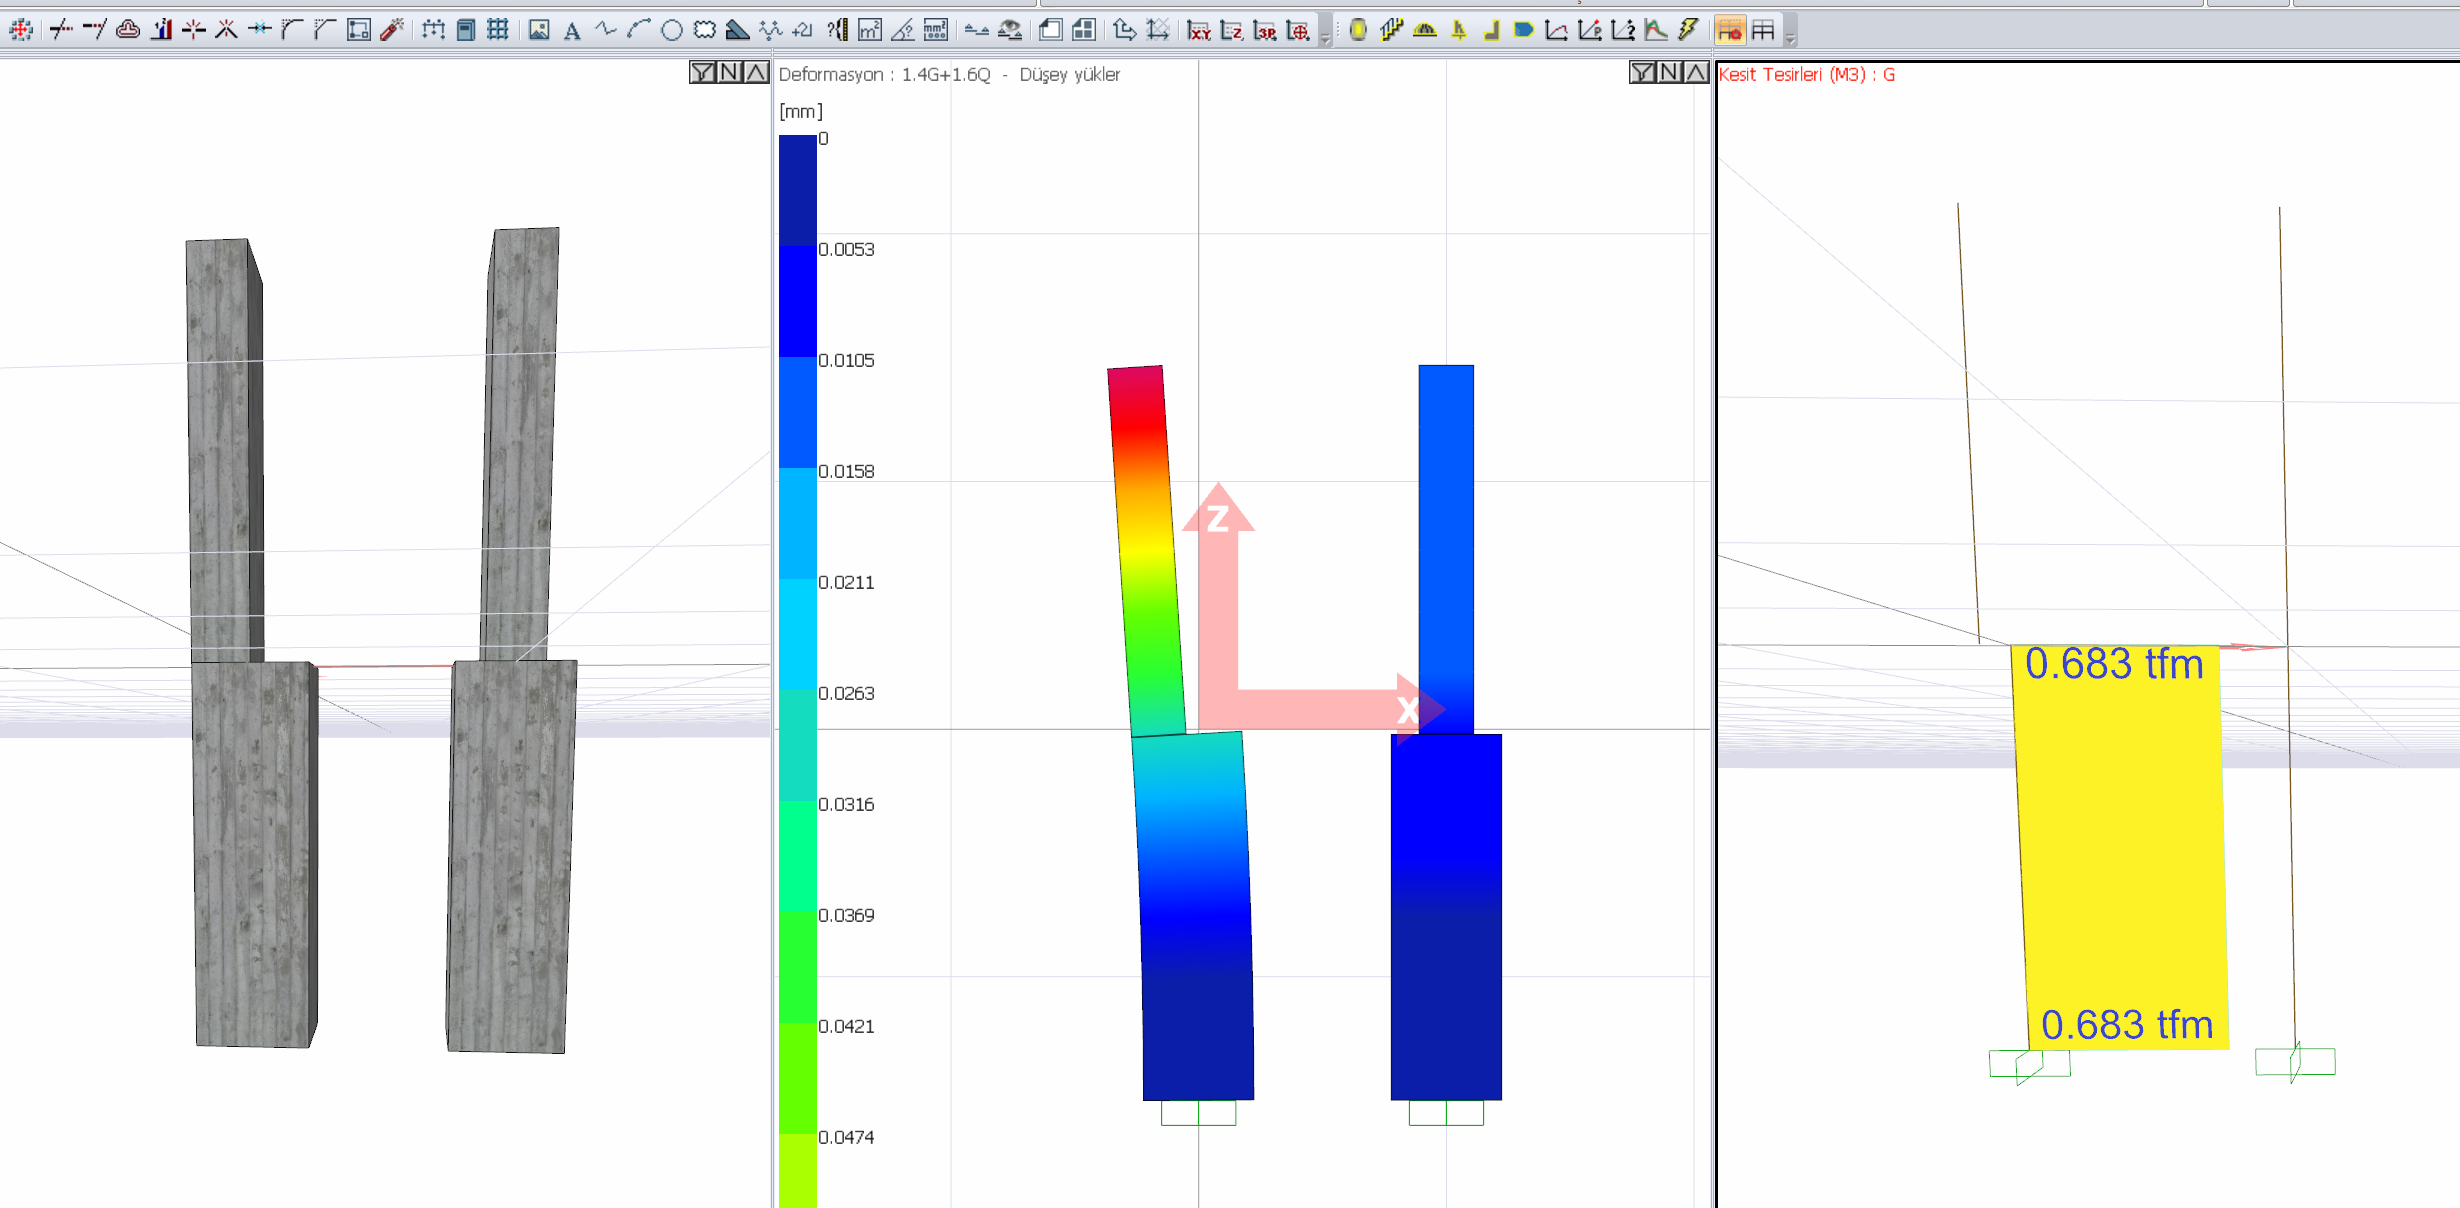The width and height of the screenshot is (2460, 1208).
Task: Click the cyan 0.0211 legend color band
Action: click(x=798, y=634)
